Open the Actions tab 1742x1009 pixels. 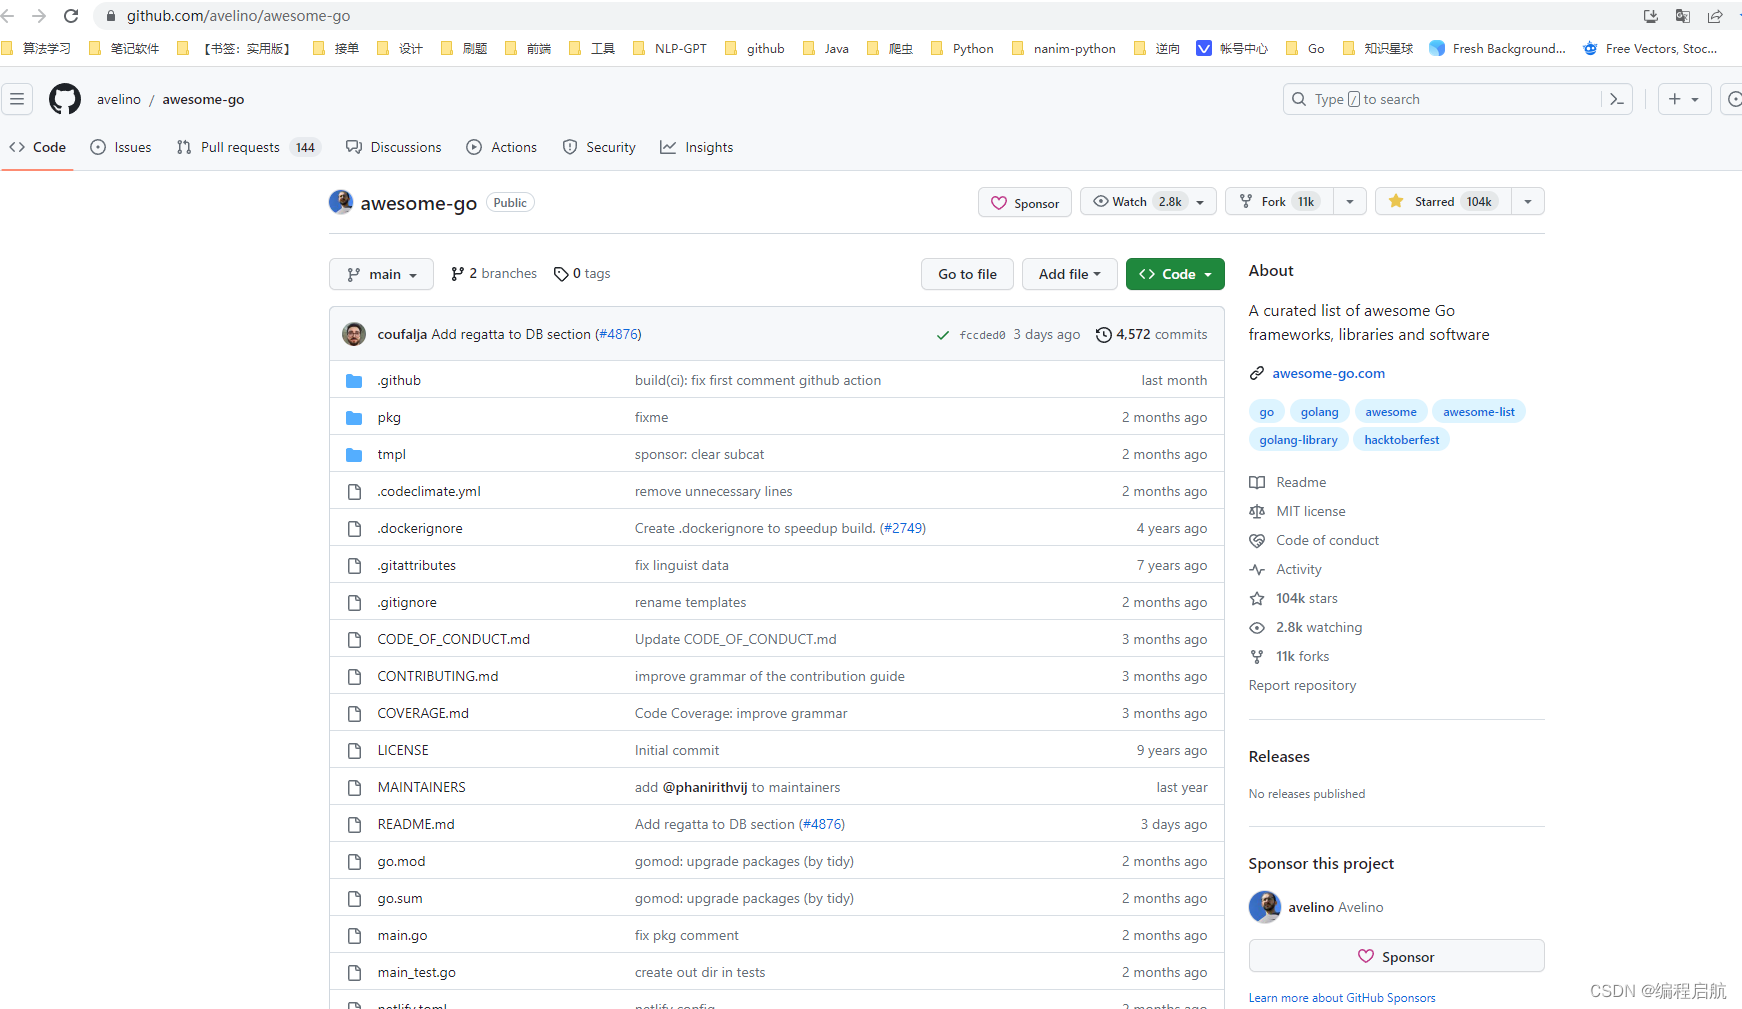[x=502, y=147]
